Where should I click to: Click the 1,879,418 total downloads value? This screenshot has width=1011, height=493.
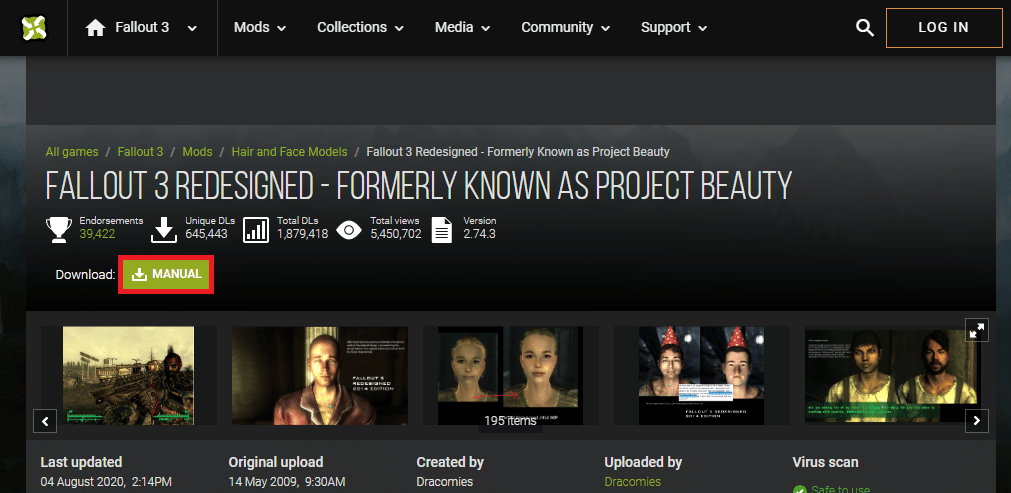[302, 234]
